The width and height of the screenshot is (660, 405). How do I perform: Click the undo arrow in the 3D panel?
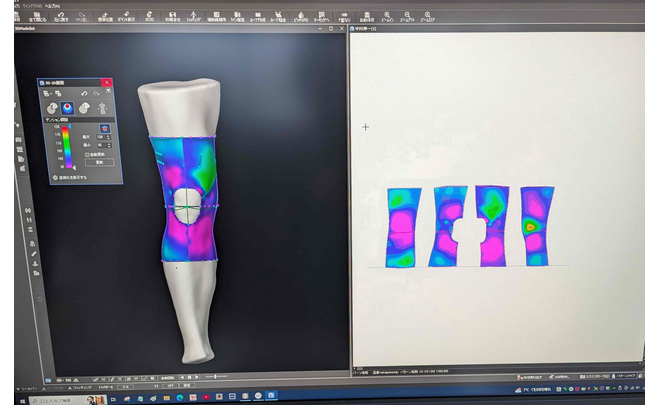[83, 93]
